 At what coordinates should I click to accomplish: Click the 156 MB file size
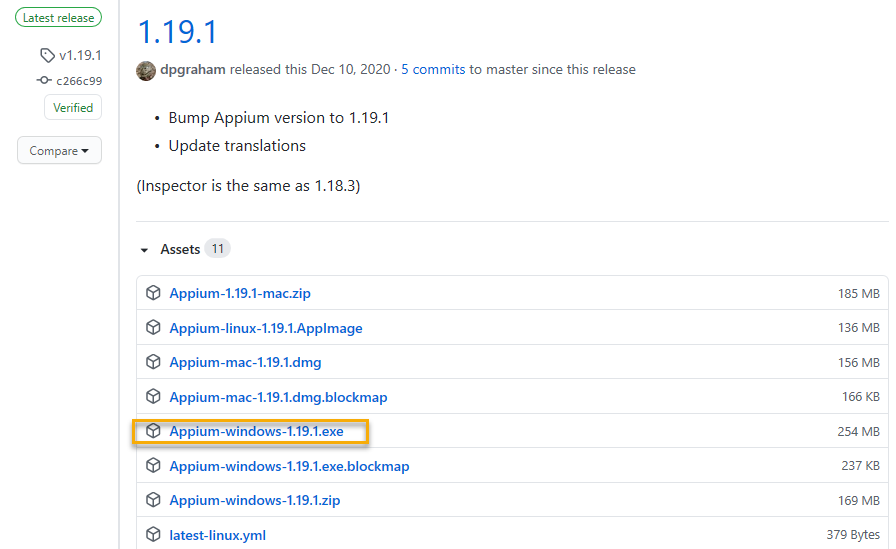[858, 363]
